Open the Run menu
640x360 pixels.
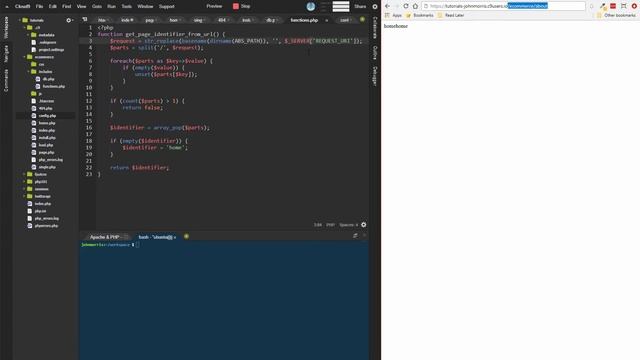(111, 6)
